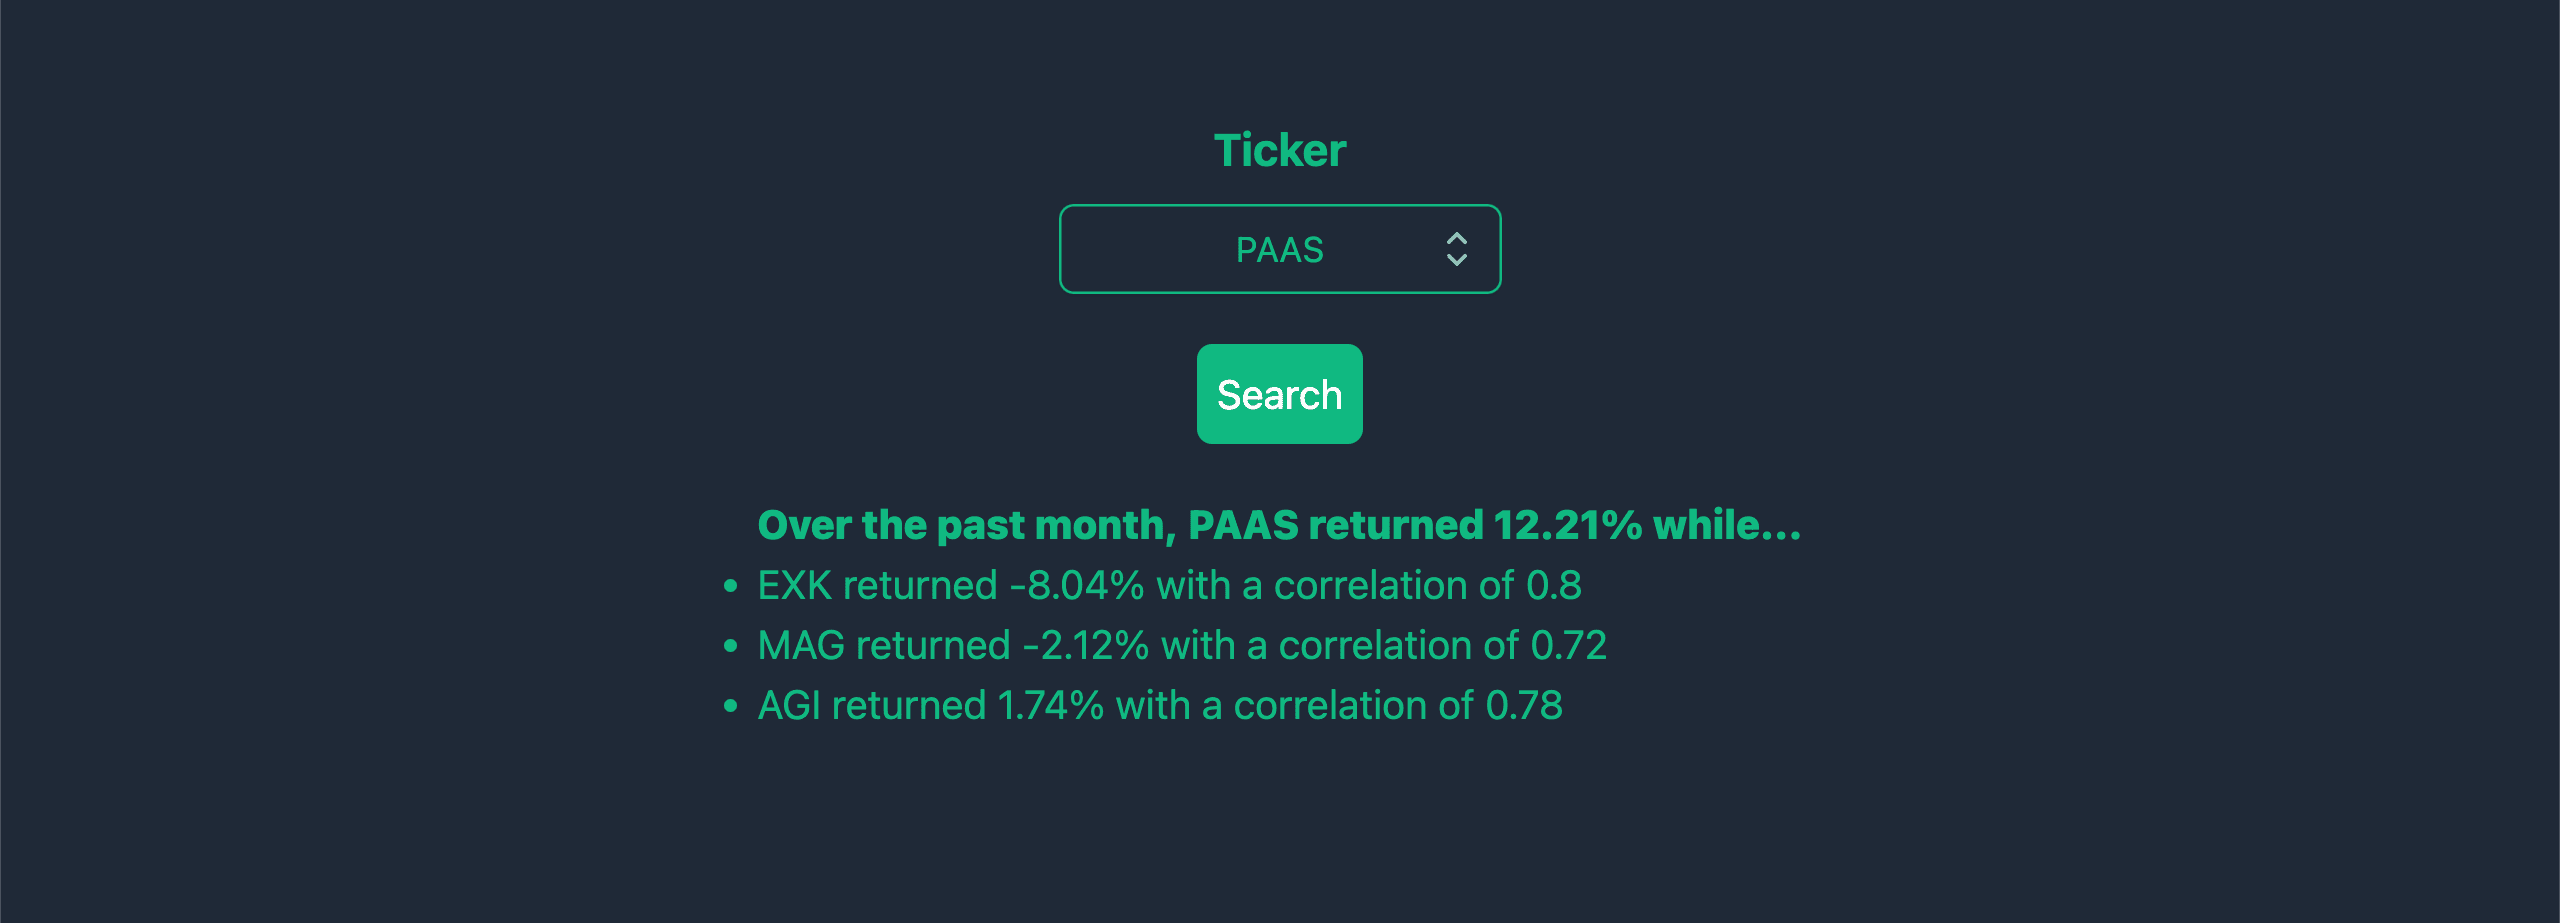Click the MAG ticker symbol in results
Screen dimensions: 2560x923
[x=801, y=646]
